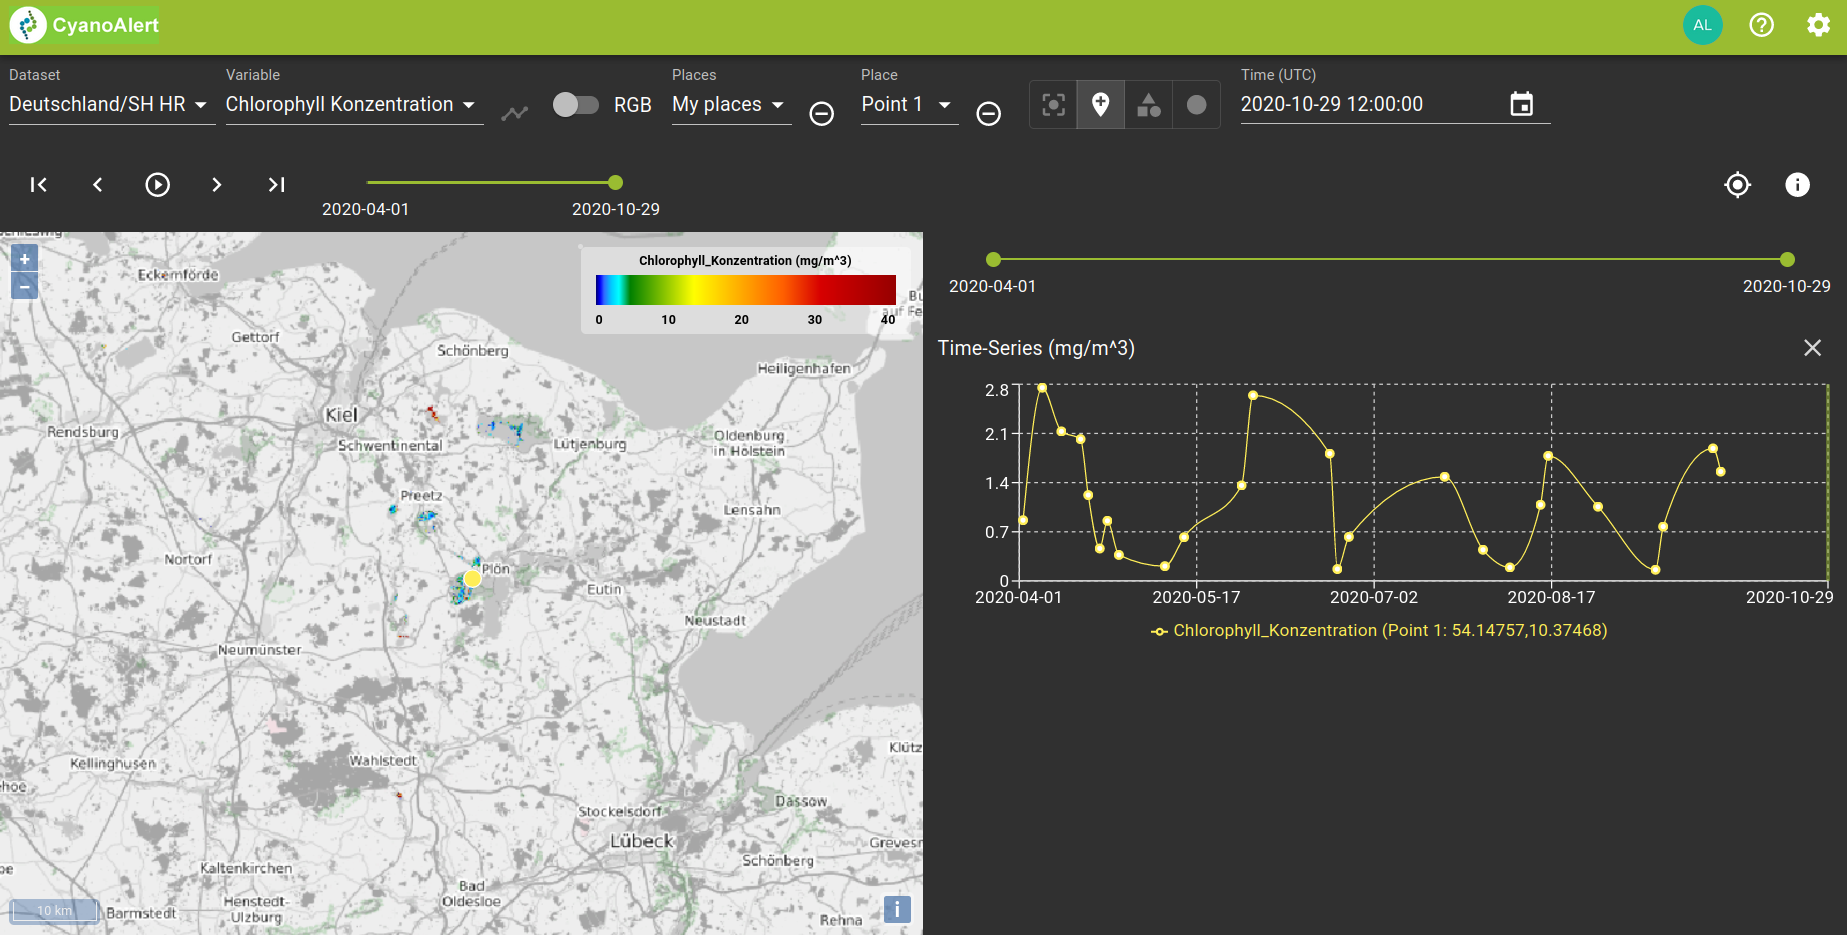Open the calendar date picker
The width and height of the screenshot is (1847, 935).
pos(1522,103)
